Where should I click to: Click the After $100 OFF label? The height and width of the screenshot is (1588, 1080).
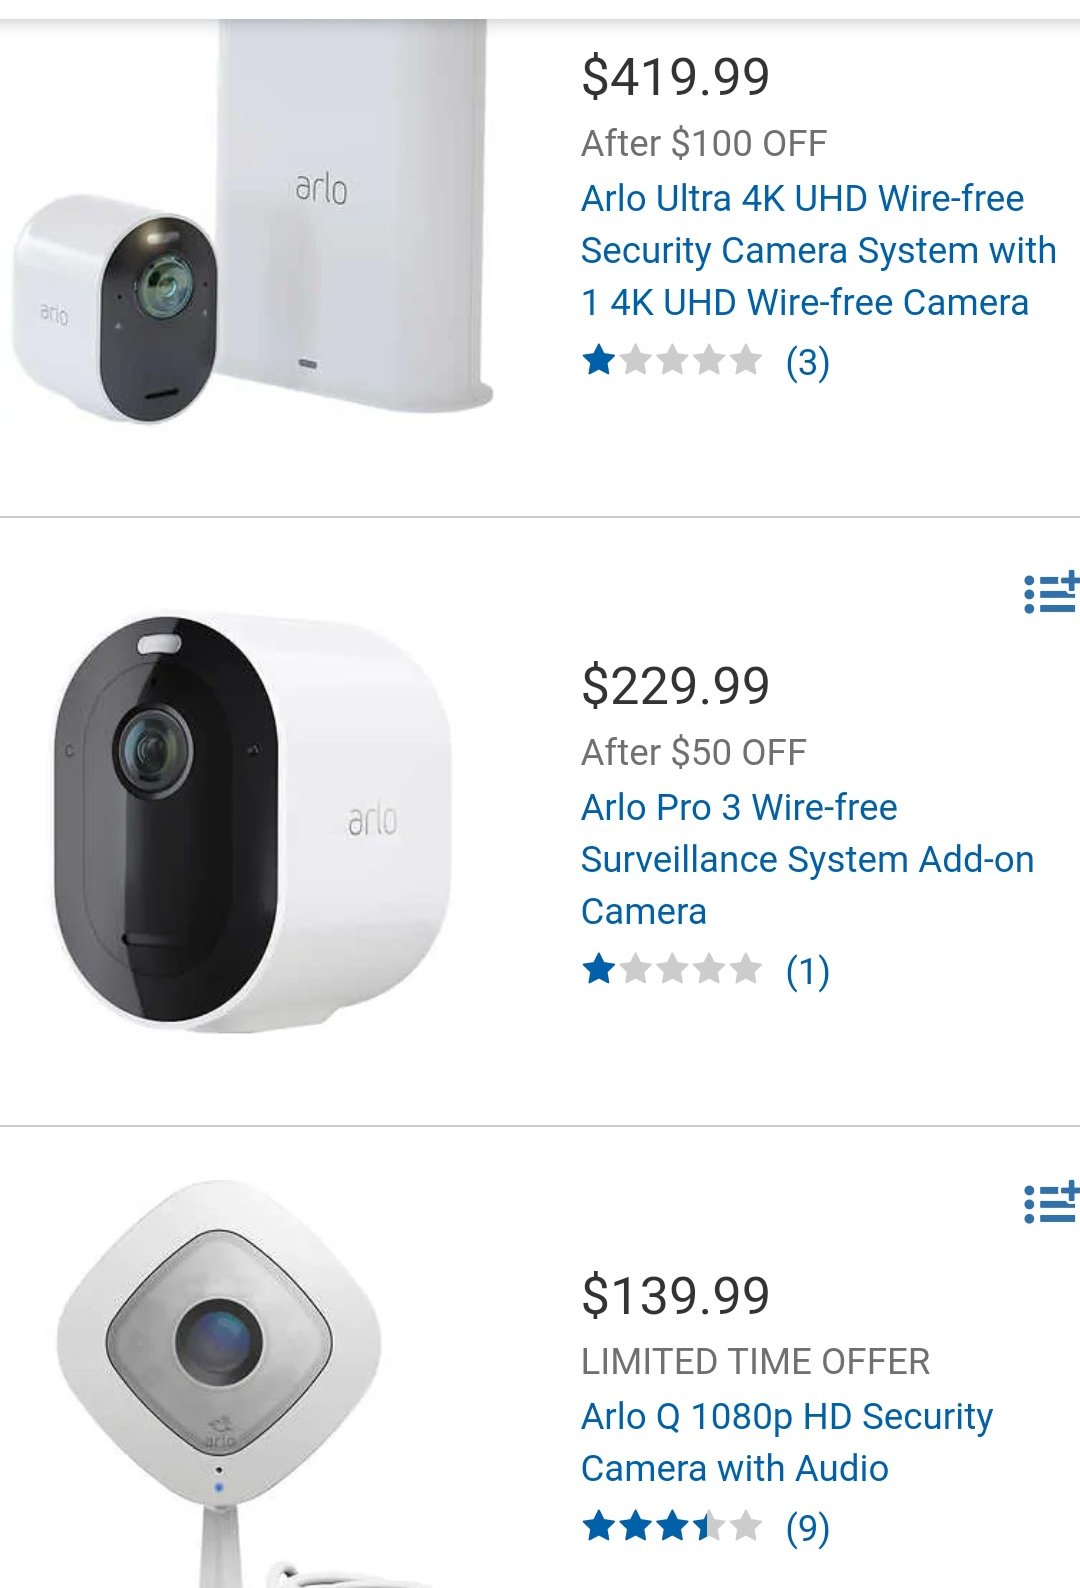coord(704,143)
